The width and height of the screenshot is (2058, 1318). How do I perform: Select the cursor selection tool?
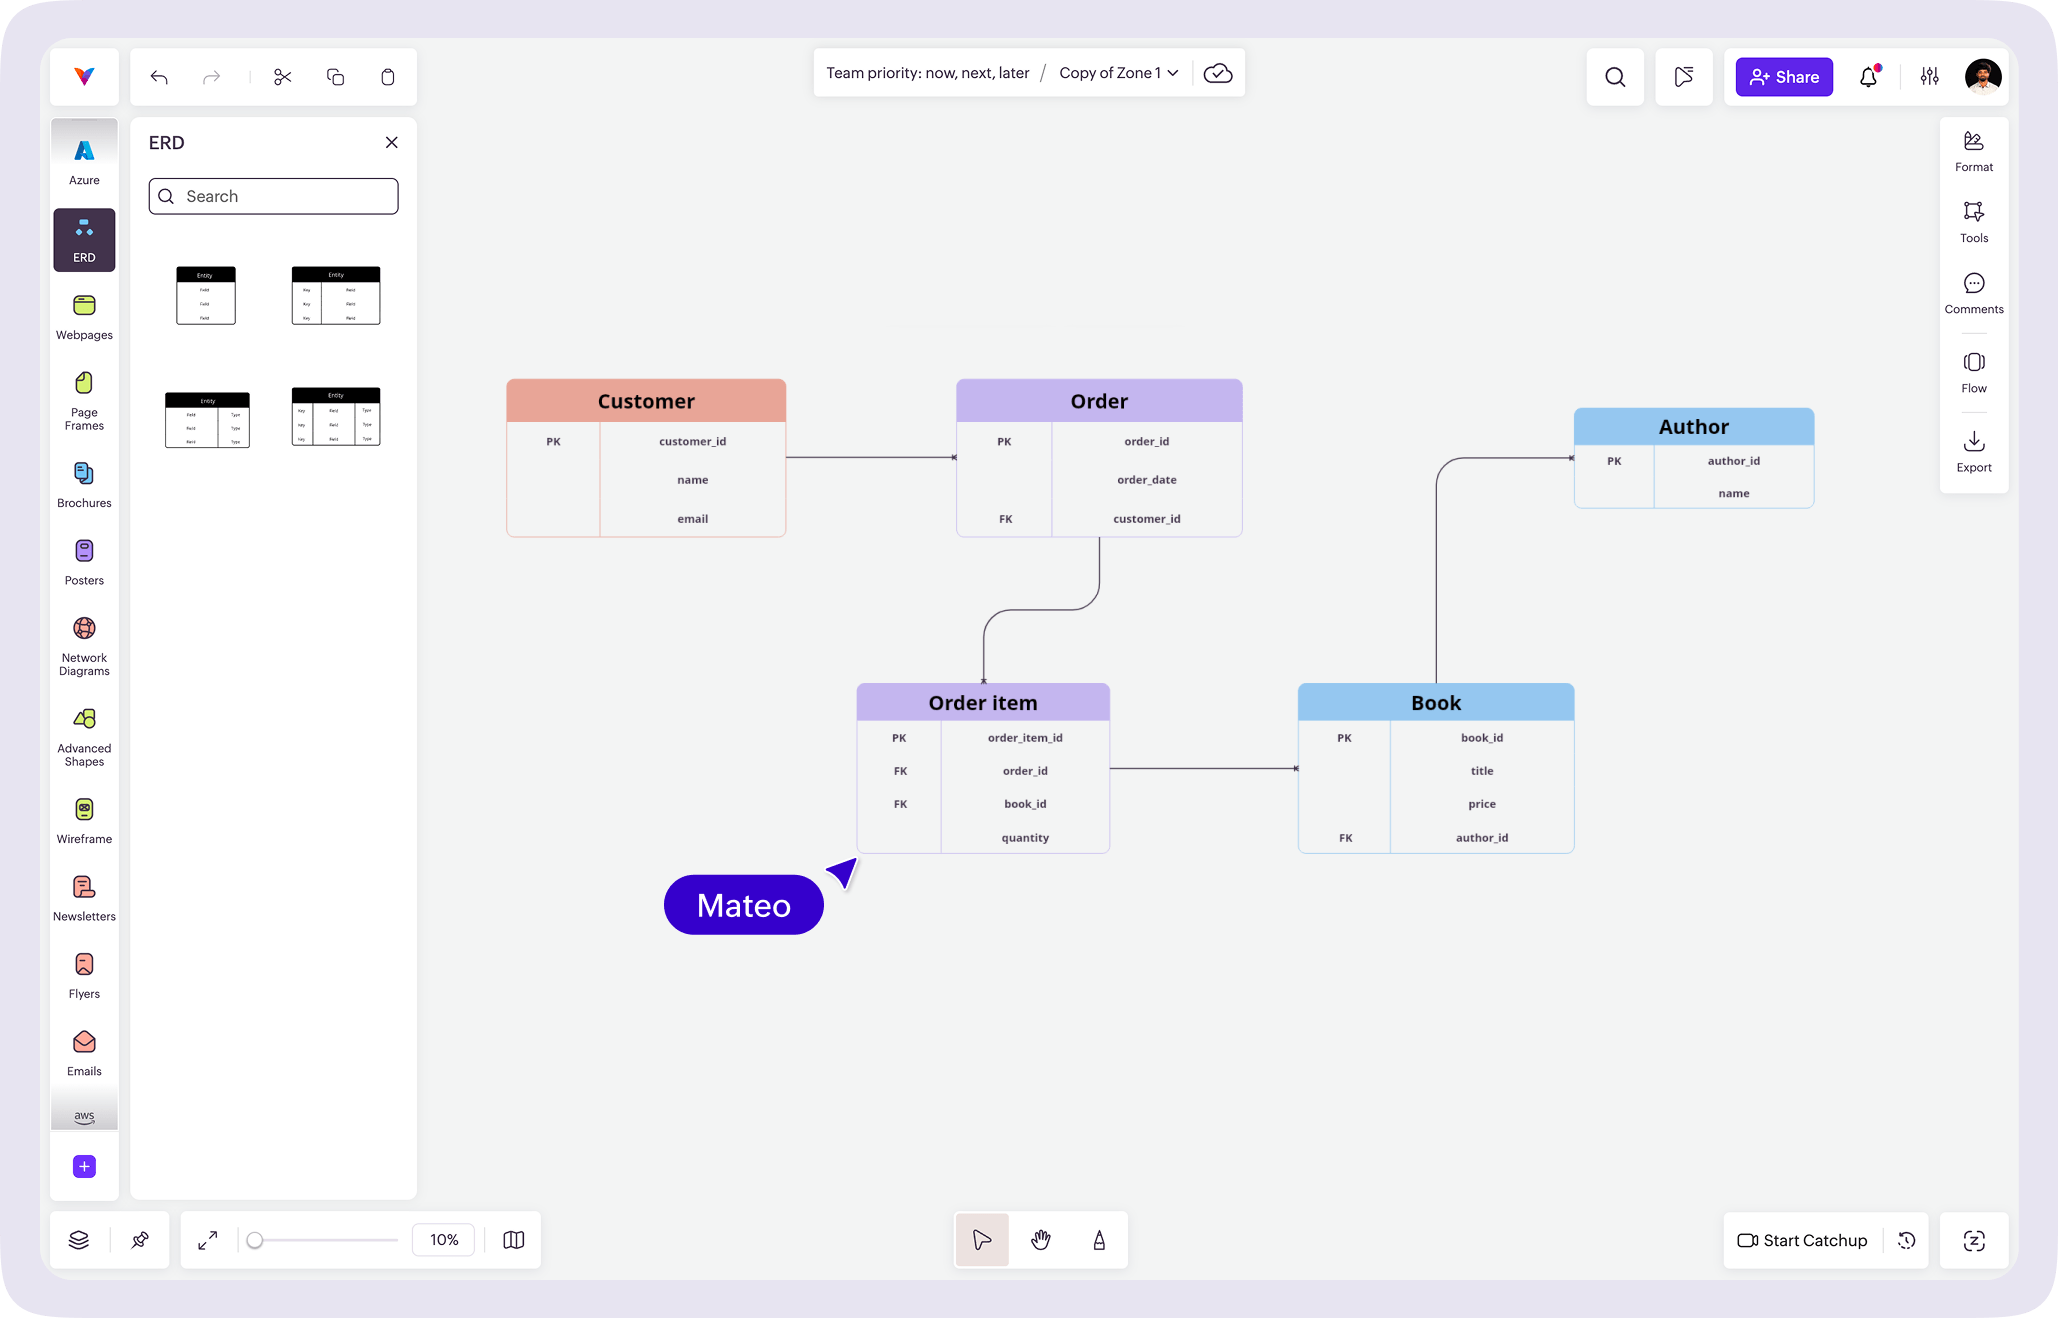point(982,1240)
